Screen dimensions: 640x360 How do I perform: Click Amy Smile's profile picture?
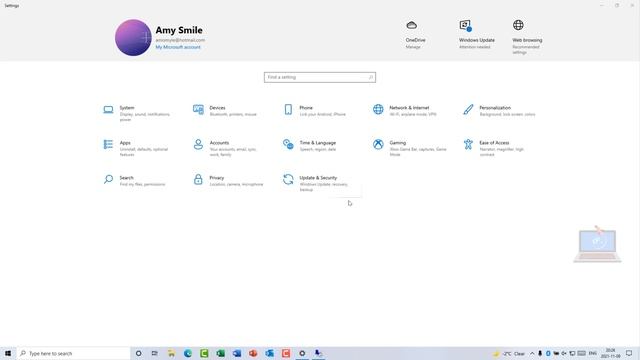point(133,38)
